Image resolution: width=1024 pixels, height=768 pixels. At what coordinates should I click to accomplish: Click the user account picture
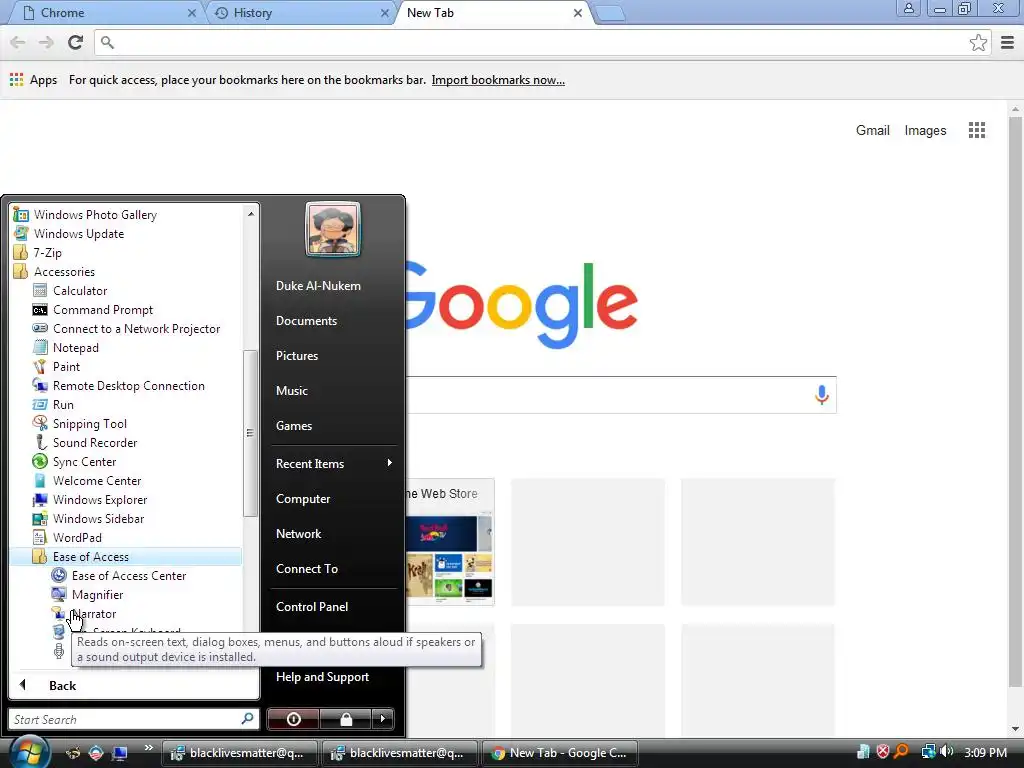coord(333,229)
